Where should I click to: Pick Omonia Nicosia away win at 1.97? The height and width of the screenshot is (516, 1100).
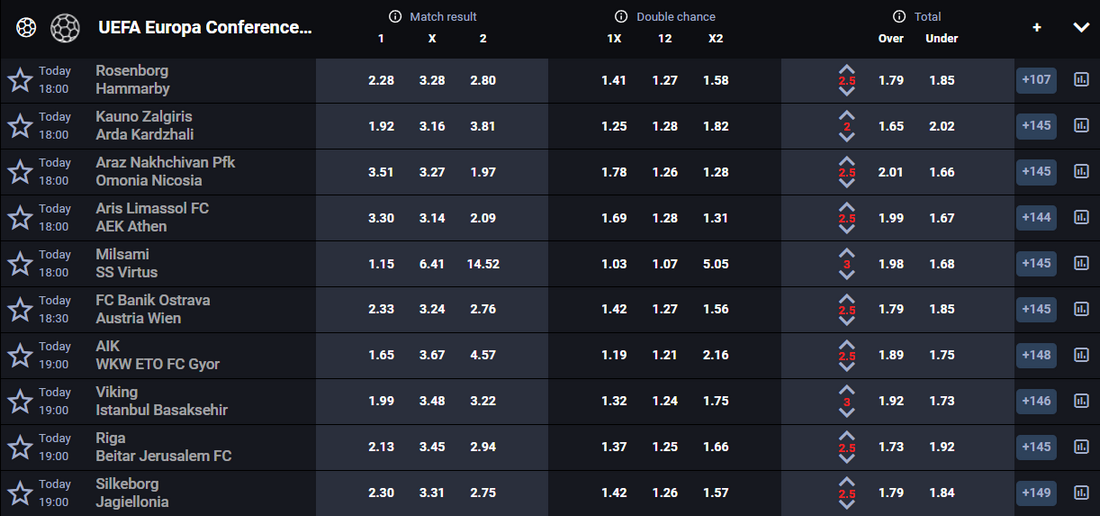483,172
